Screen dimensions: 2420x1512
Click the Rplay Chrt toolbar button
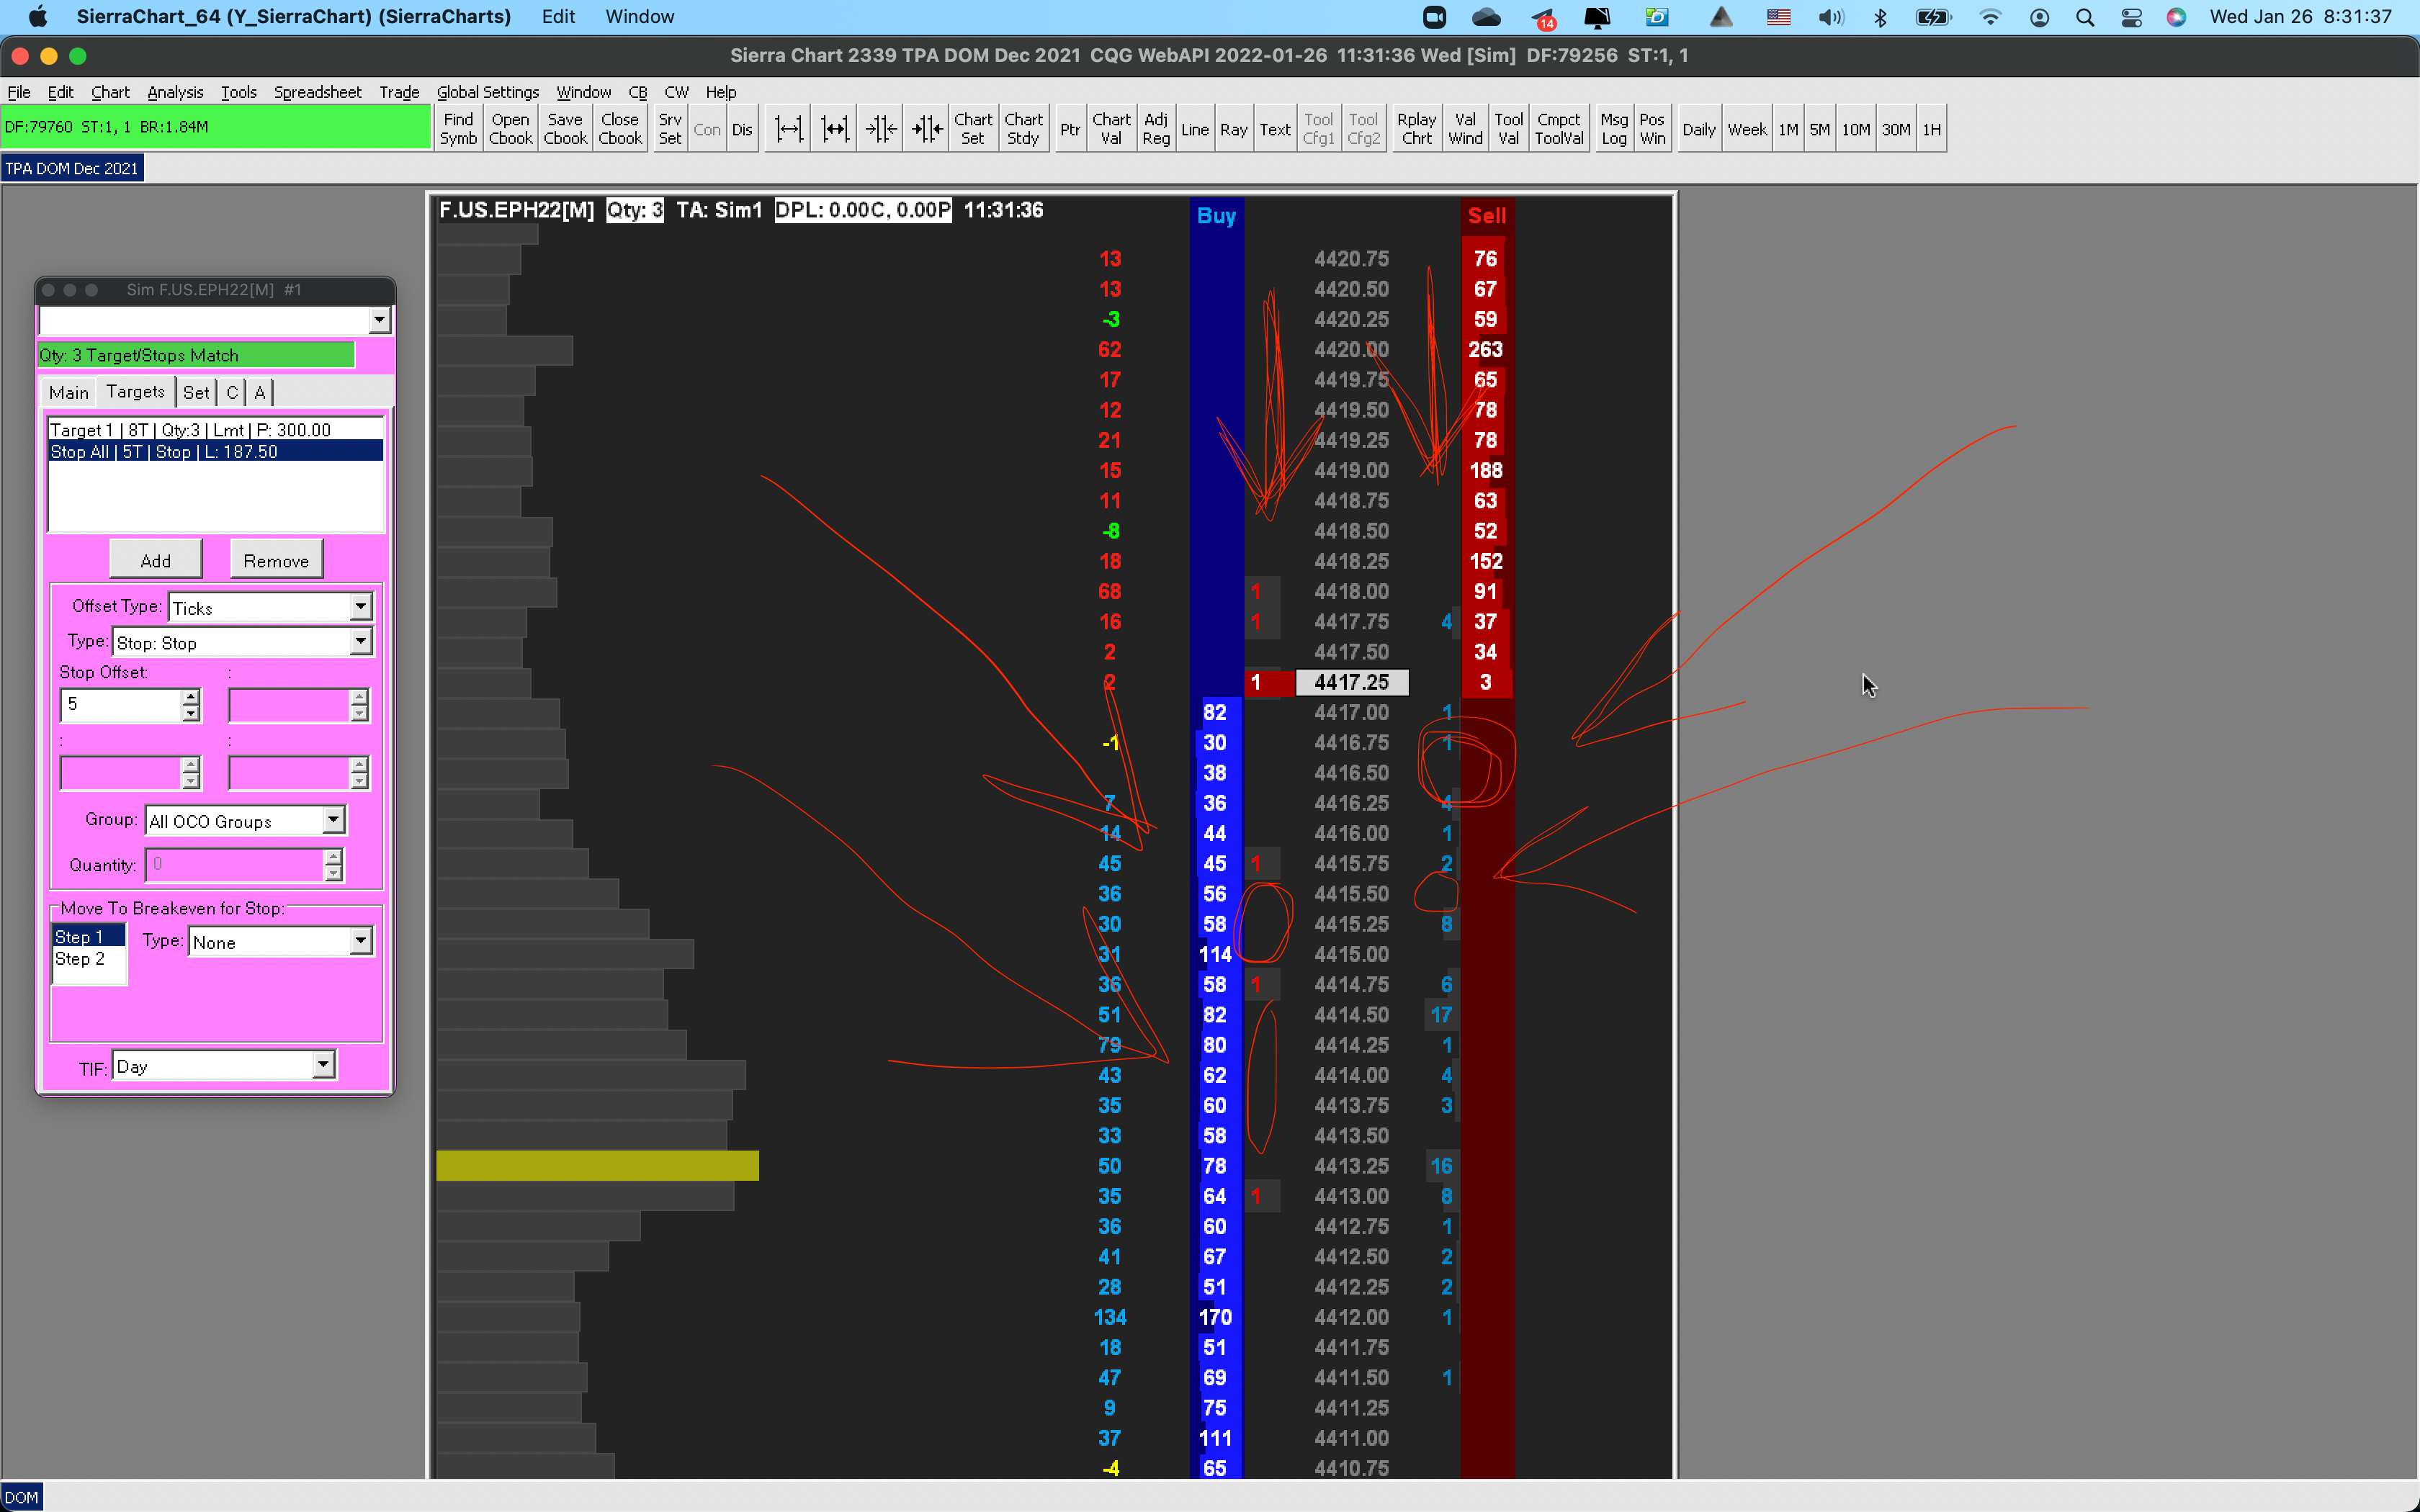click(x=1416, y=129)
